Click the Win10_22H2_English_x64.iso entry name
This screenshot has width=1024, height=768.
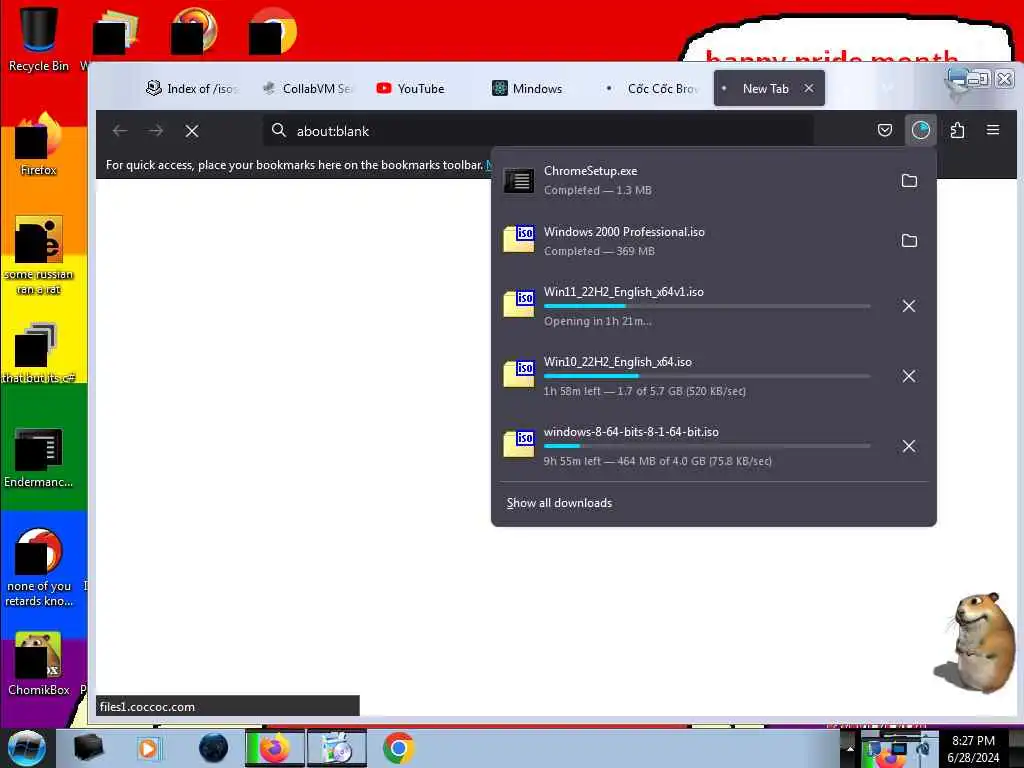pos(618,362)
